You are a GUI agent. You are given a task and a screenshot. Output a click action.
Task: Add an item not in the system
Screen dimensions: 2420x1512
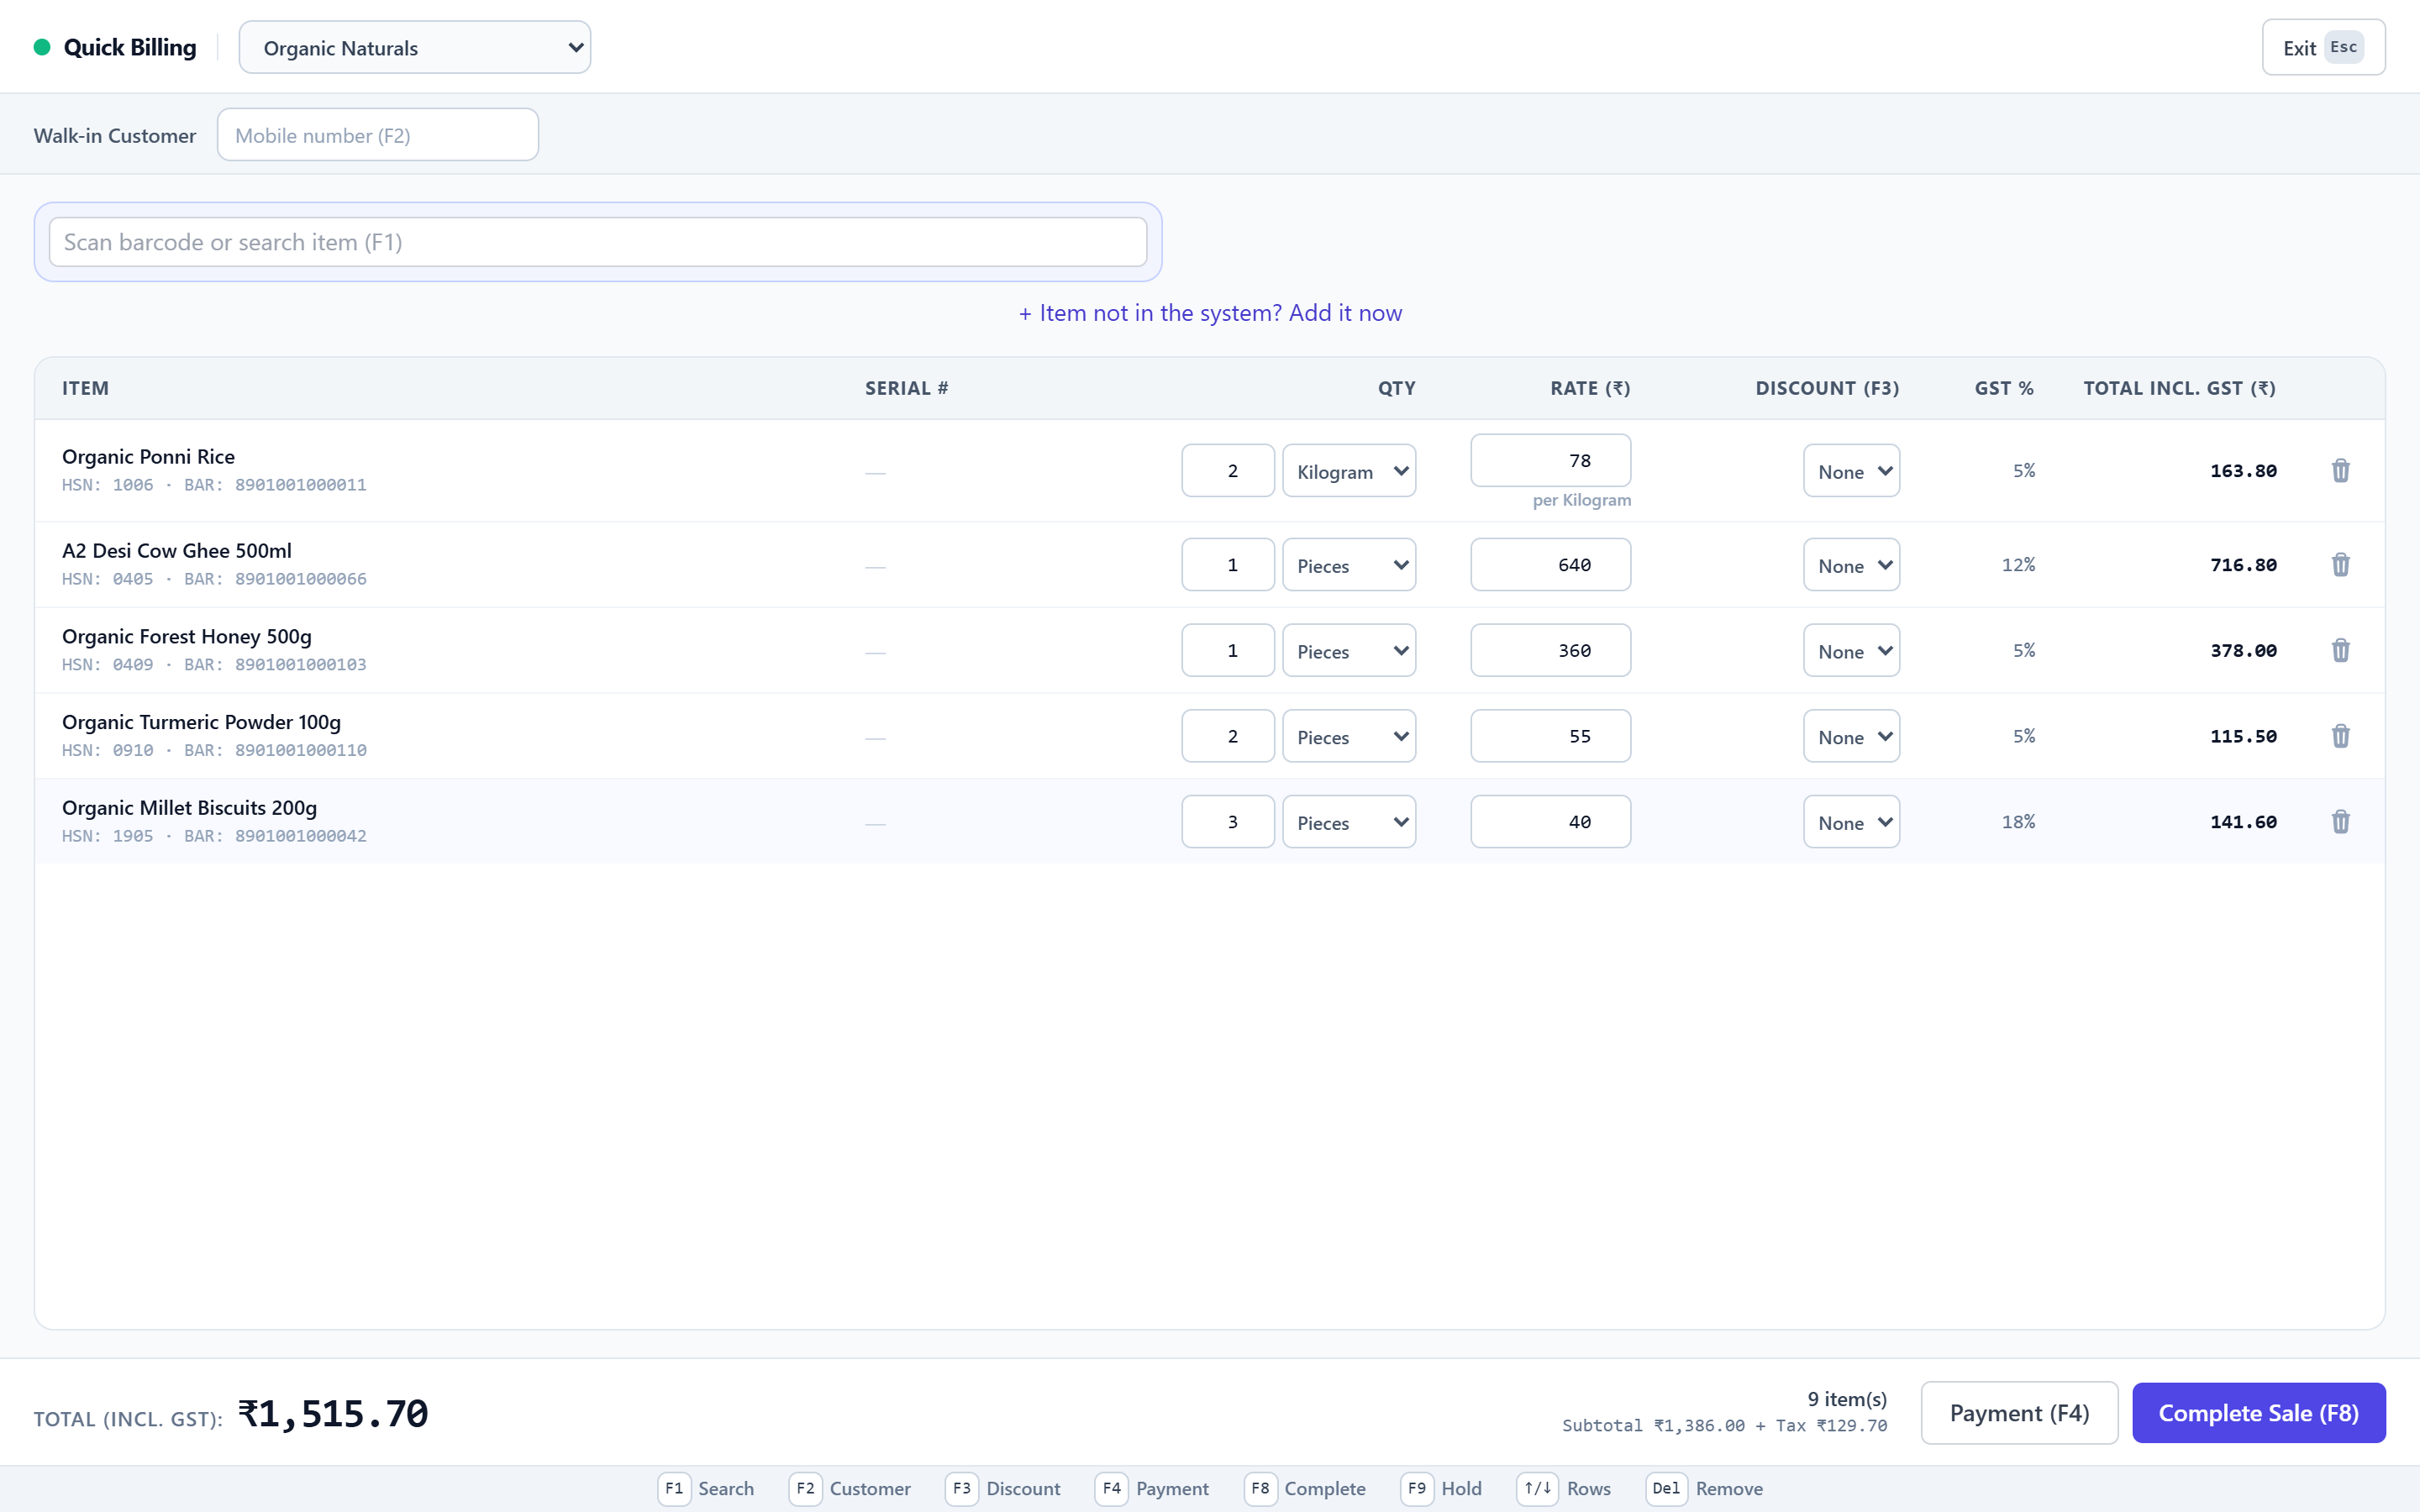[1210, 313]
